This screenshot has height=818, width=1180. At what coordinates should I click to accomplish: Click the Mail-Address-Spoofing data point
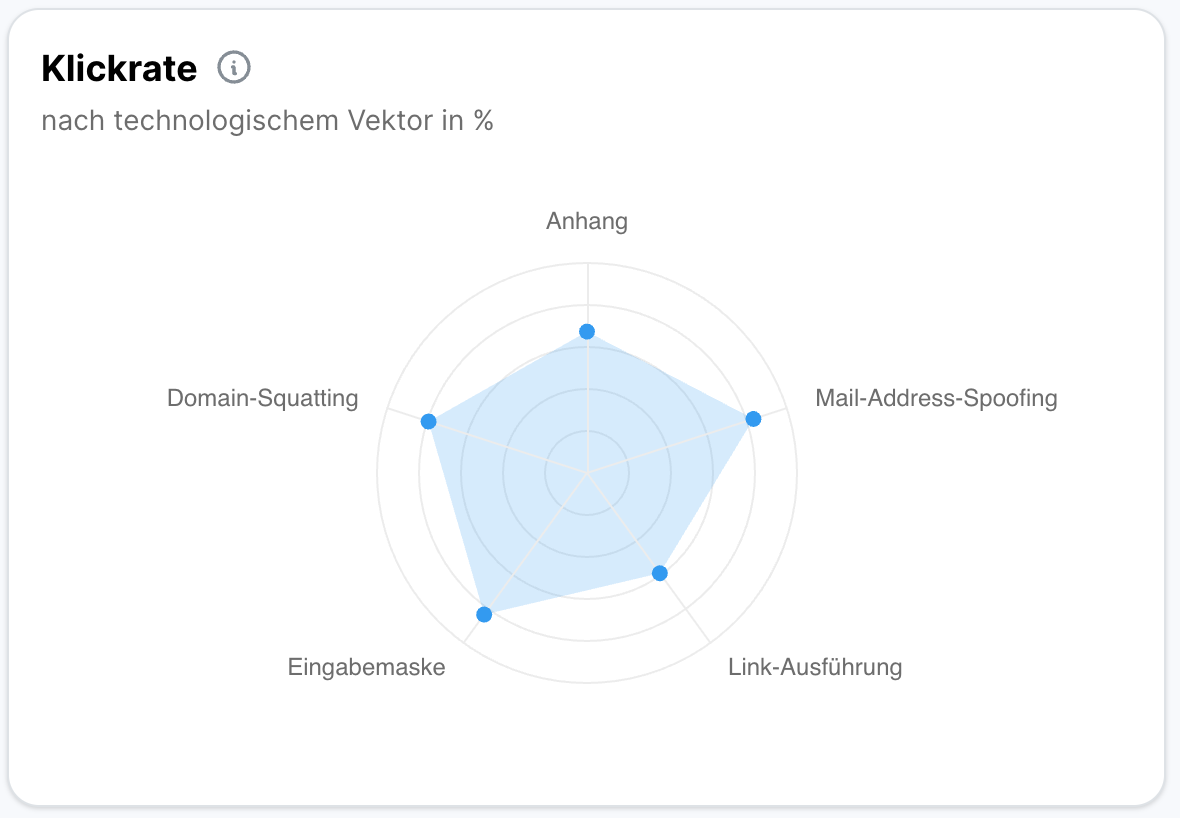coord(754,418)
